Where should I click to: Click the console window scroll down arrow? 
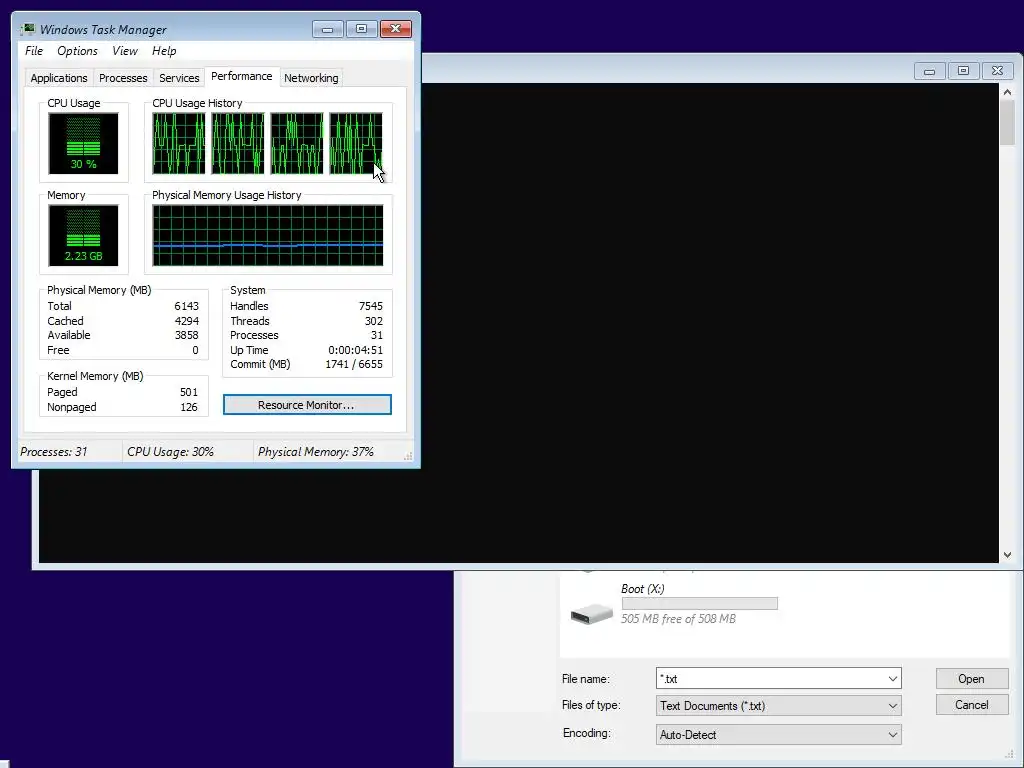pyautogui.click(x=1007, y=555)
